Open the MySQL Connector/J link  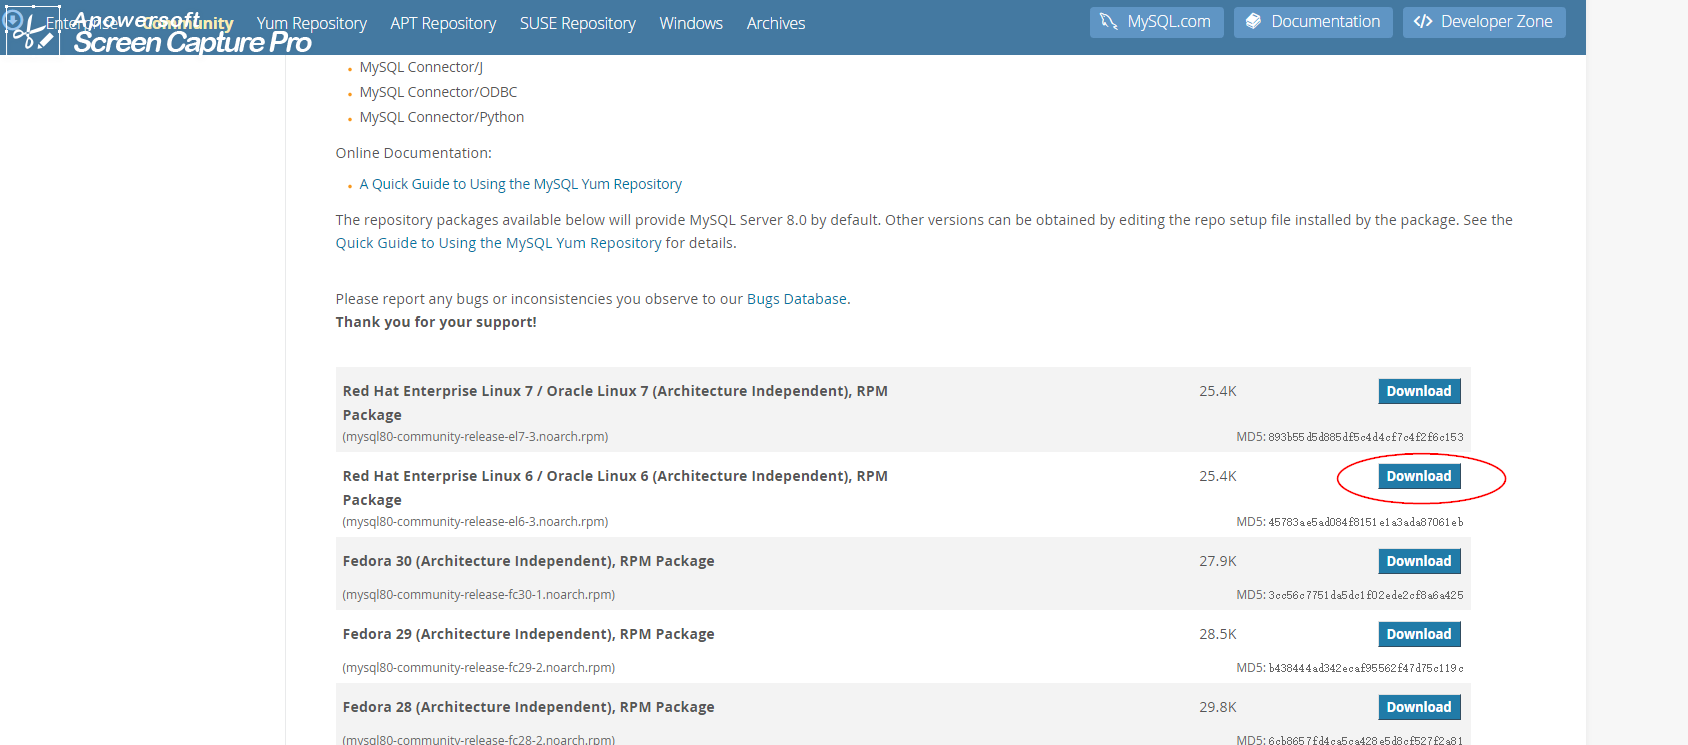[421, 67]
